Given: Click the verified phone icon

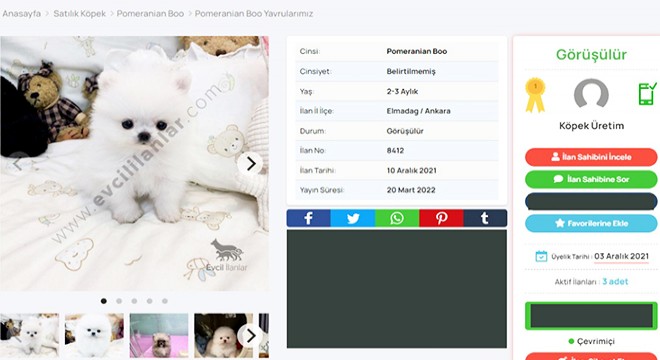Looking at the screenshot, I should (647, 93).
